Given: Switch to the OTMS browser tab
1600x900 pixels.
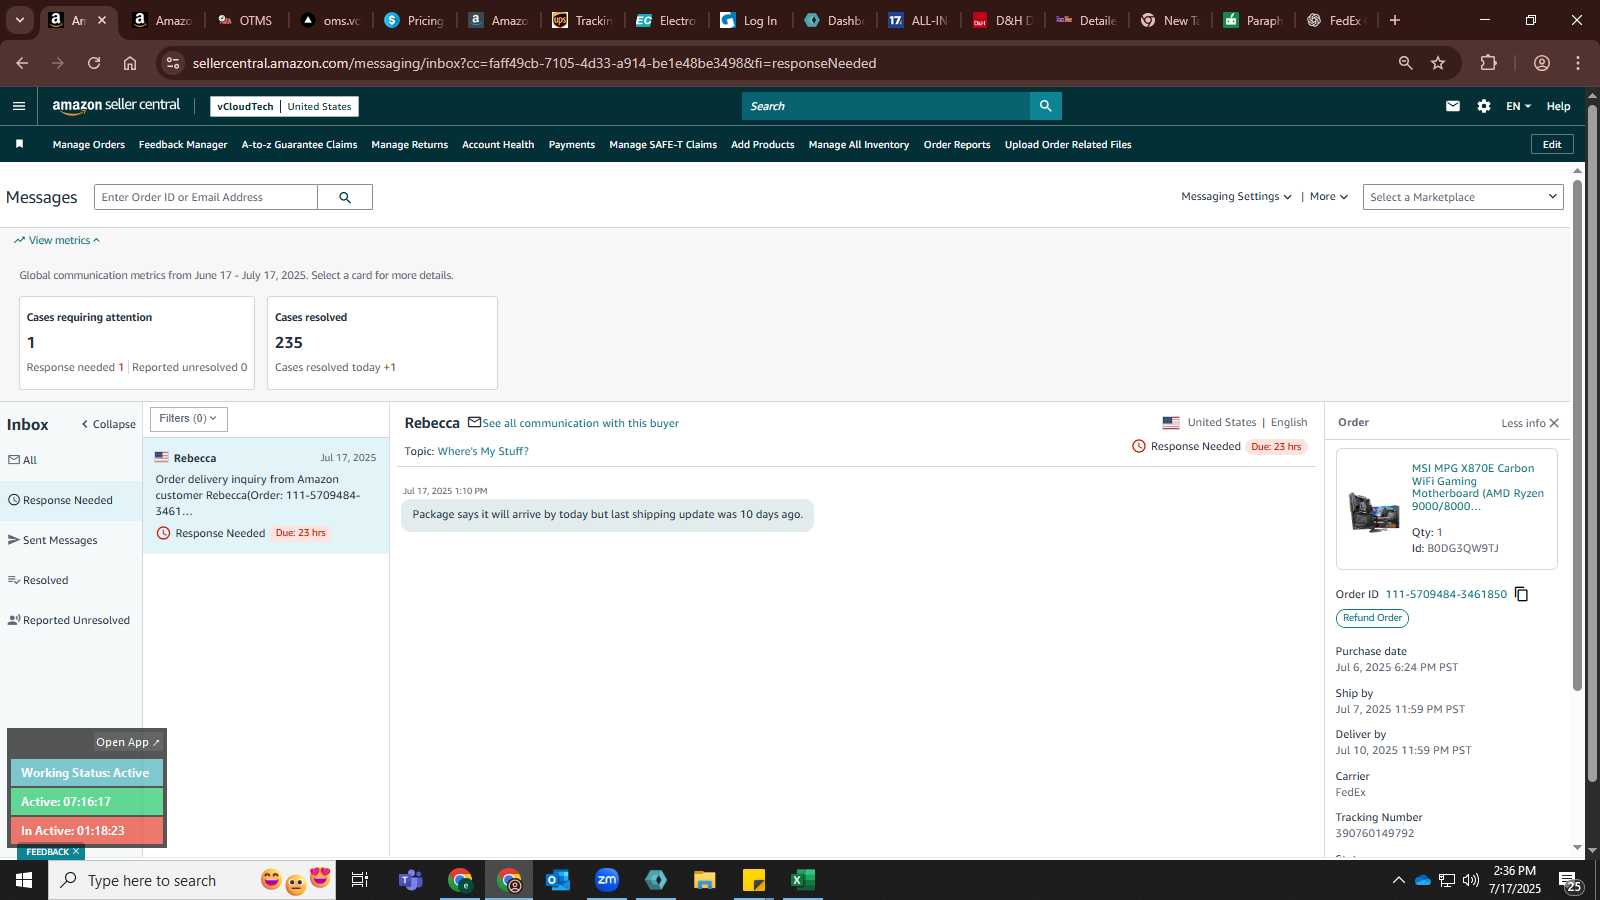Looking at the screenshot, I should pos(245,20).
